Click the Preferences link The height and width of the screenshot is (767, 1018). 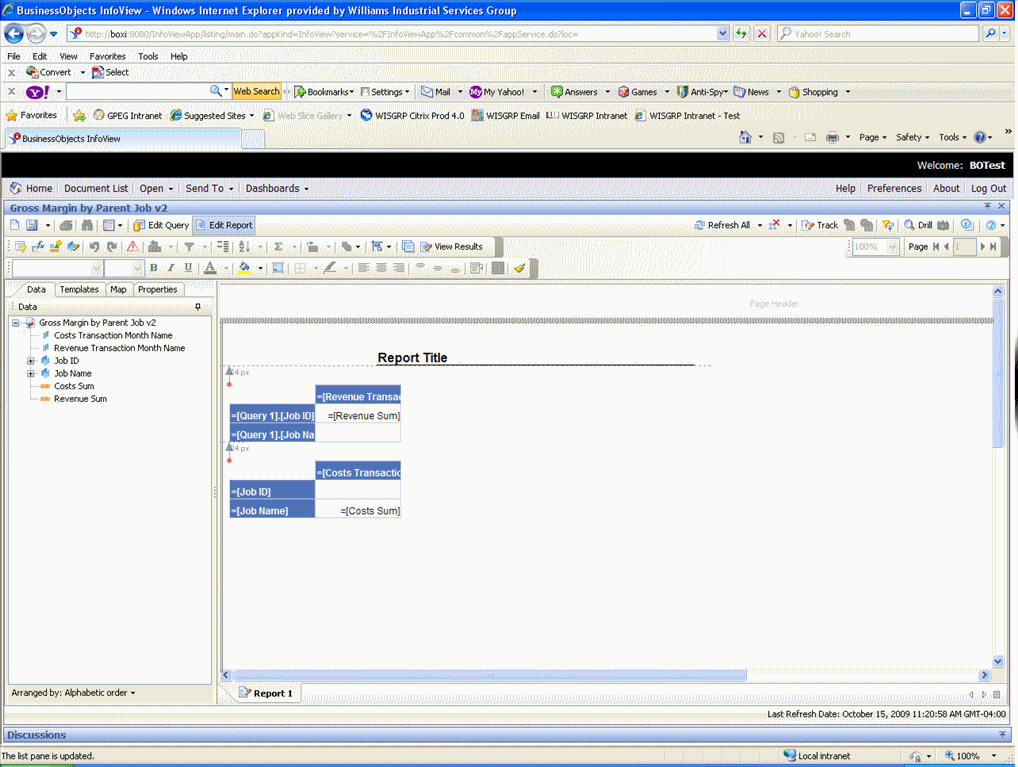tap(894, 188)
